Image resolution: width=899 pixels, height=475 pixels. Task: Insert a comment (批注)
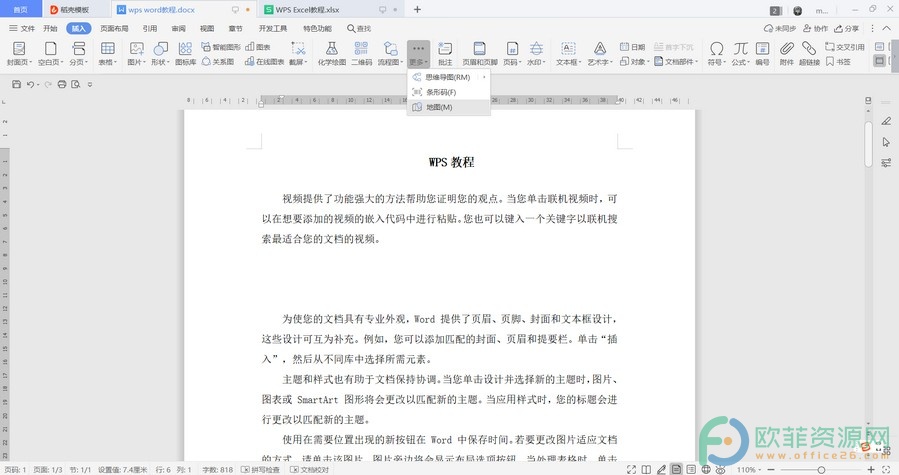pos(445,53)
